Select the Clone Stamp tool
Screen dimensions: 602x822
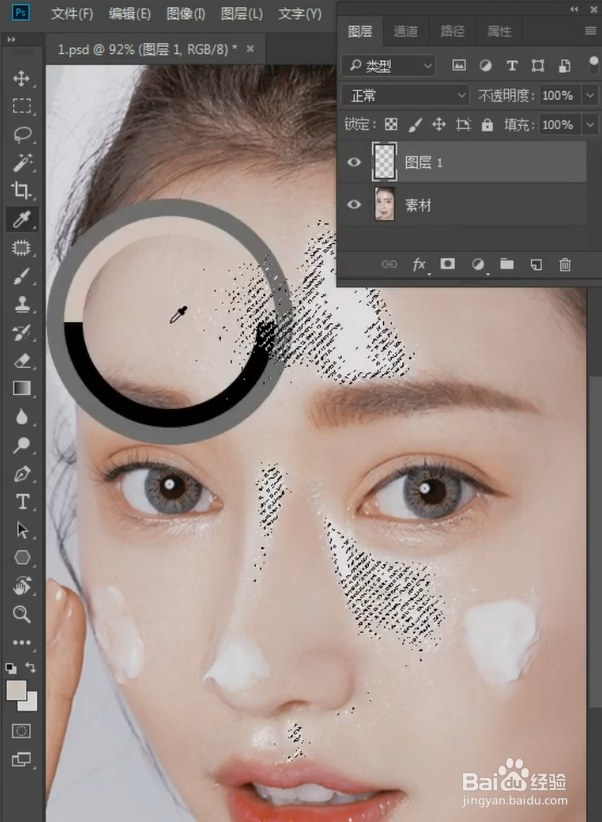coord(22,304)
